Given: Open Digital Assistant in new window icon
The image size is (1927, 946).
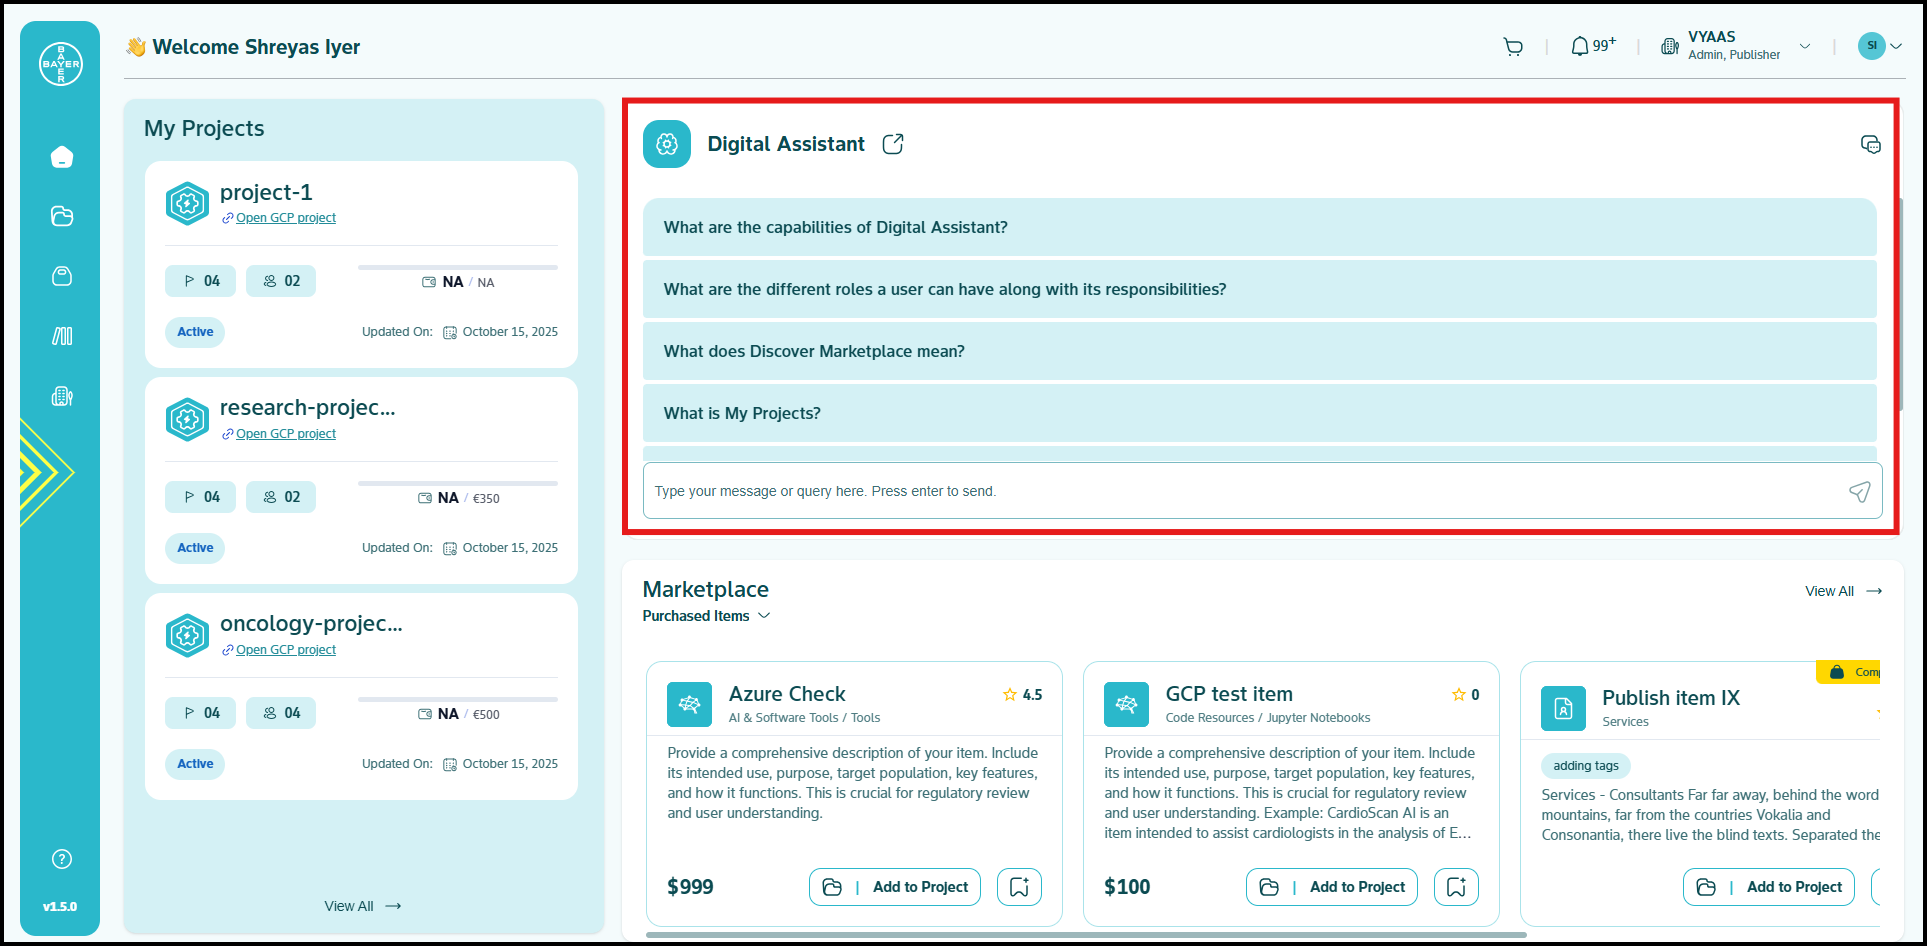Looking at the screenshot, I should tap(893, 144).
